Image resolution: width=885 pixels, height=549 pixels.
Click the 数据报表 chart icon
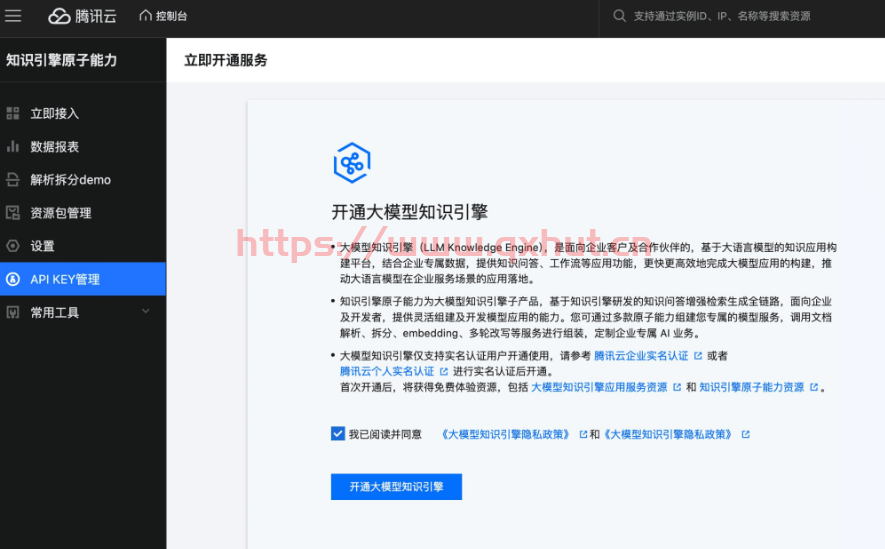coord(13,147)
